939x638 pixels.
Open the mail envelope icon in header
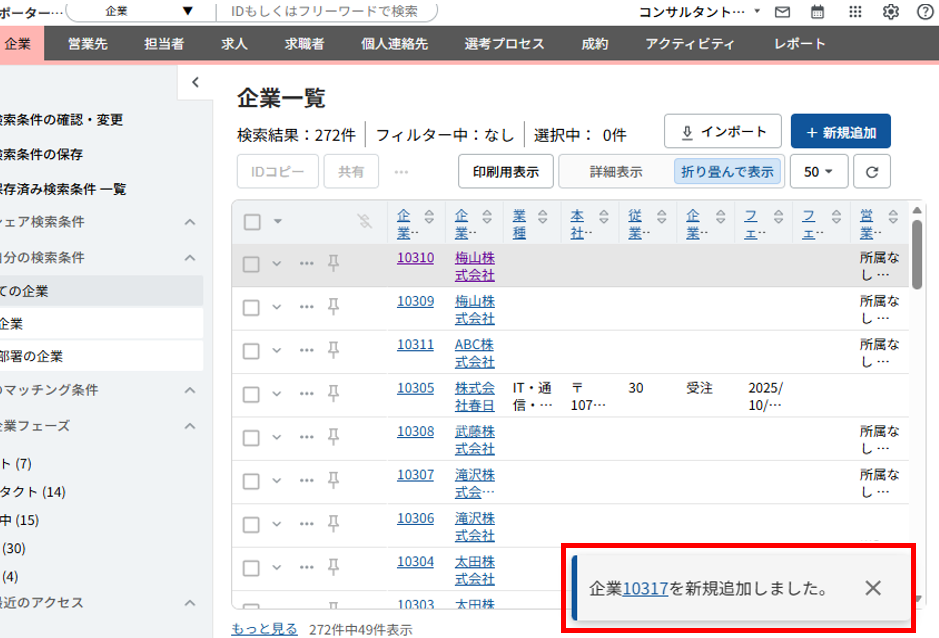coord(782,12)
